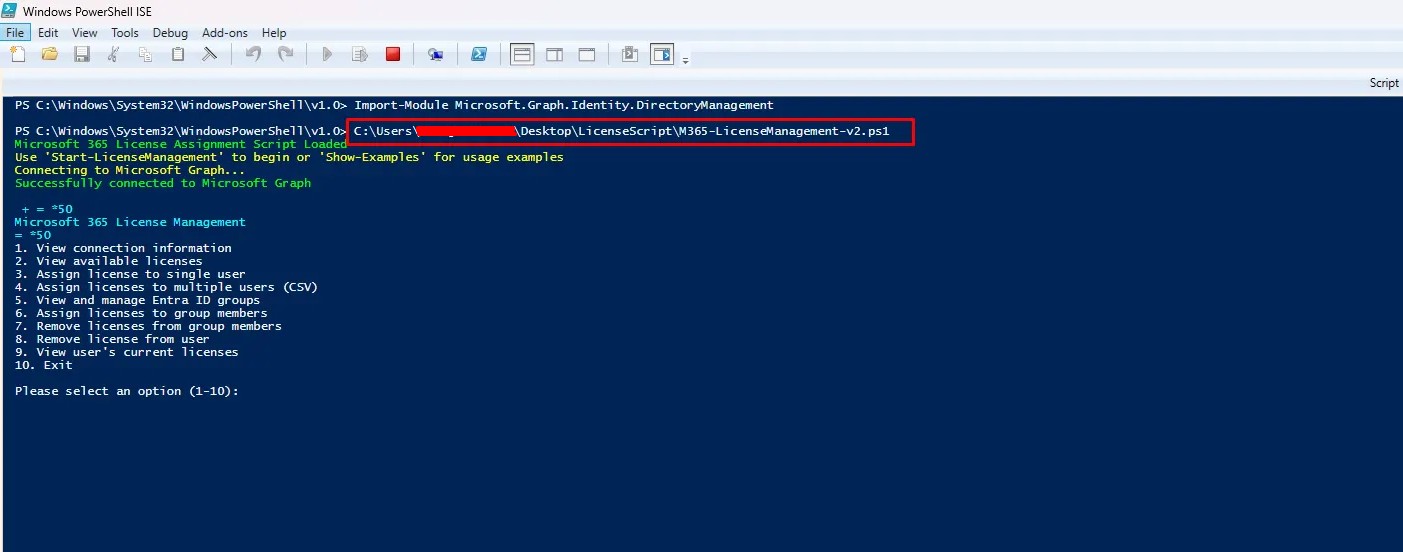The height and width of the screenshot is (552, 1403).
Task: Open the Add-ons menu
Action: [225, 33]
